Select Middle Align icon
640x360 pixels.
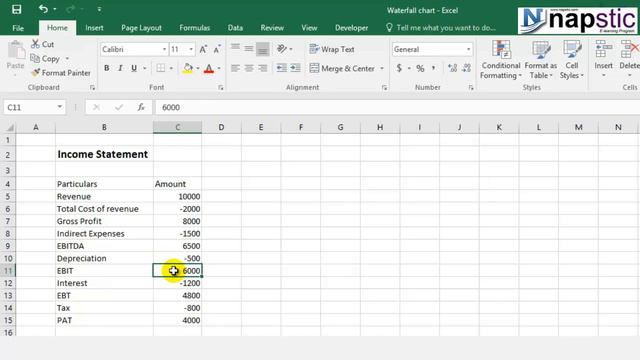tap(249, 49)
